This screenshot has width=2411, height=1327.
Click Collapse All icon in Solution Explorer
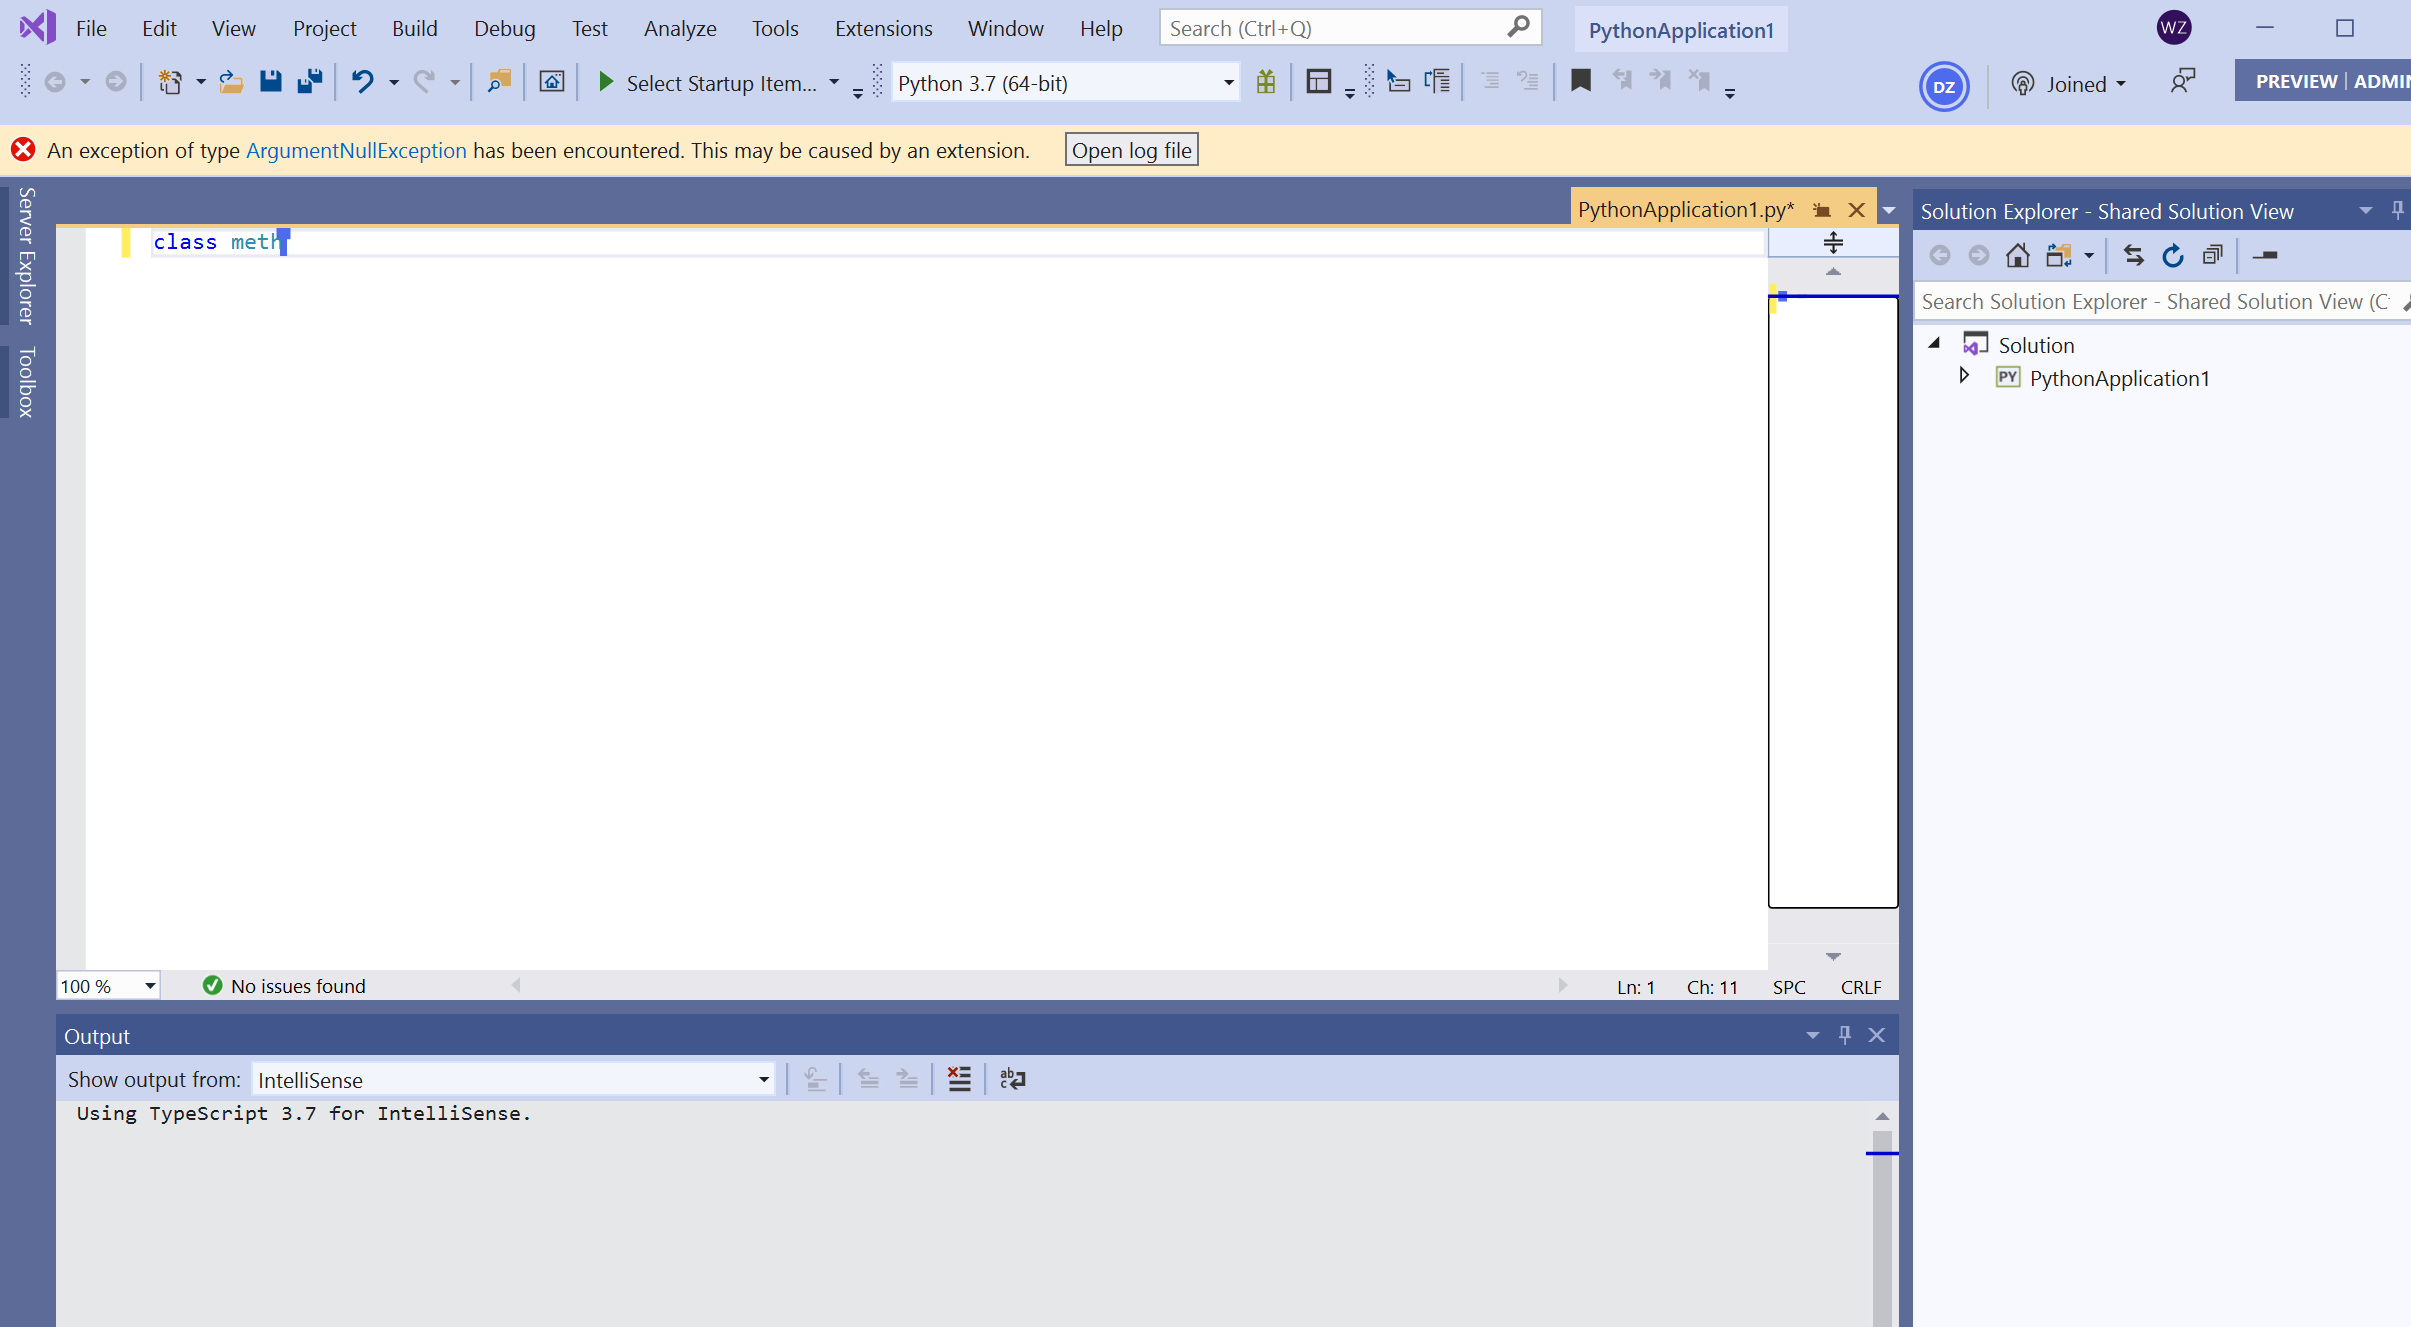click(2212, 256)
